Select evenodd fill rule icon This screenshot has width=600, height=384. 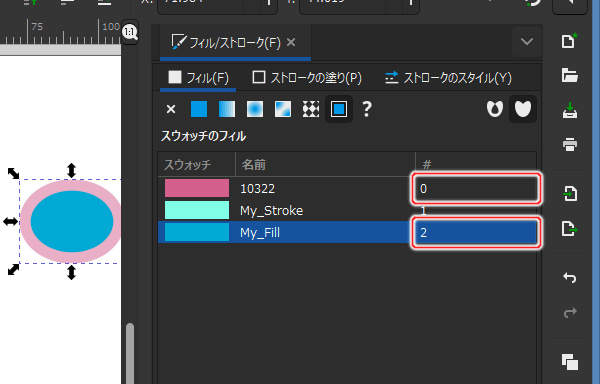tap(495, 109)
